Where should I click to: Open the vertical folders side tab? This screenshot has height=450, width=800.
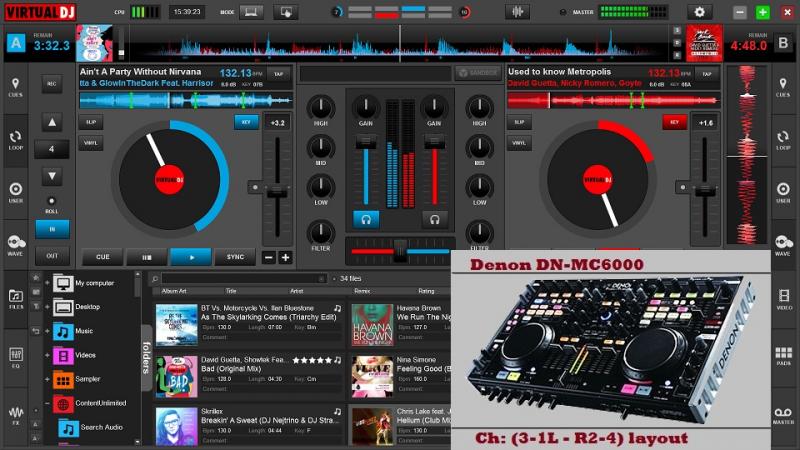[x=146, y=357]
